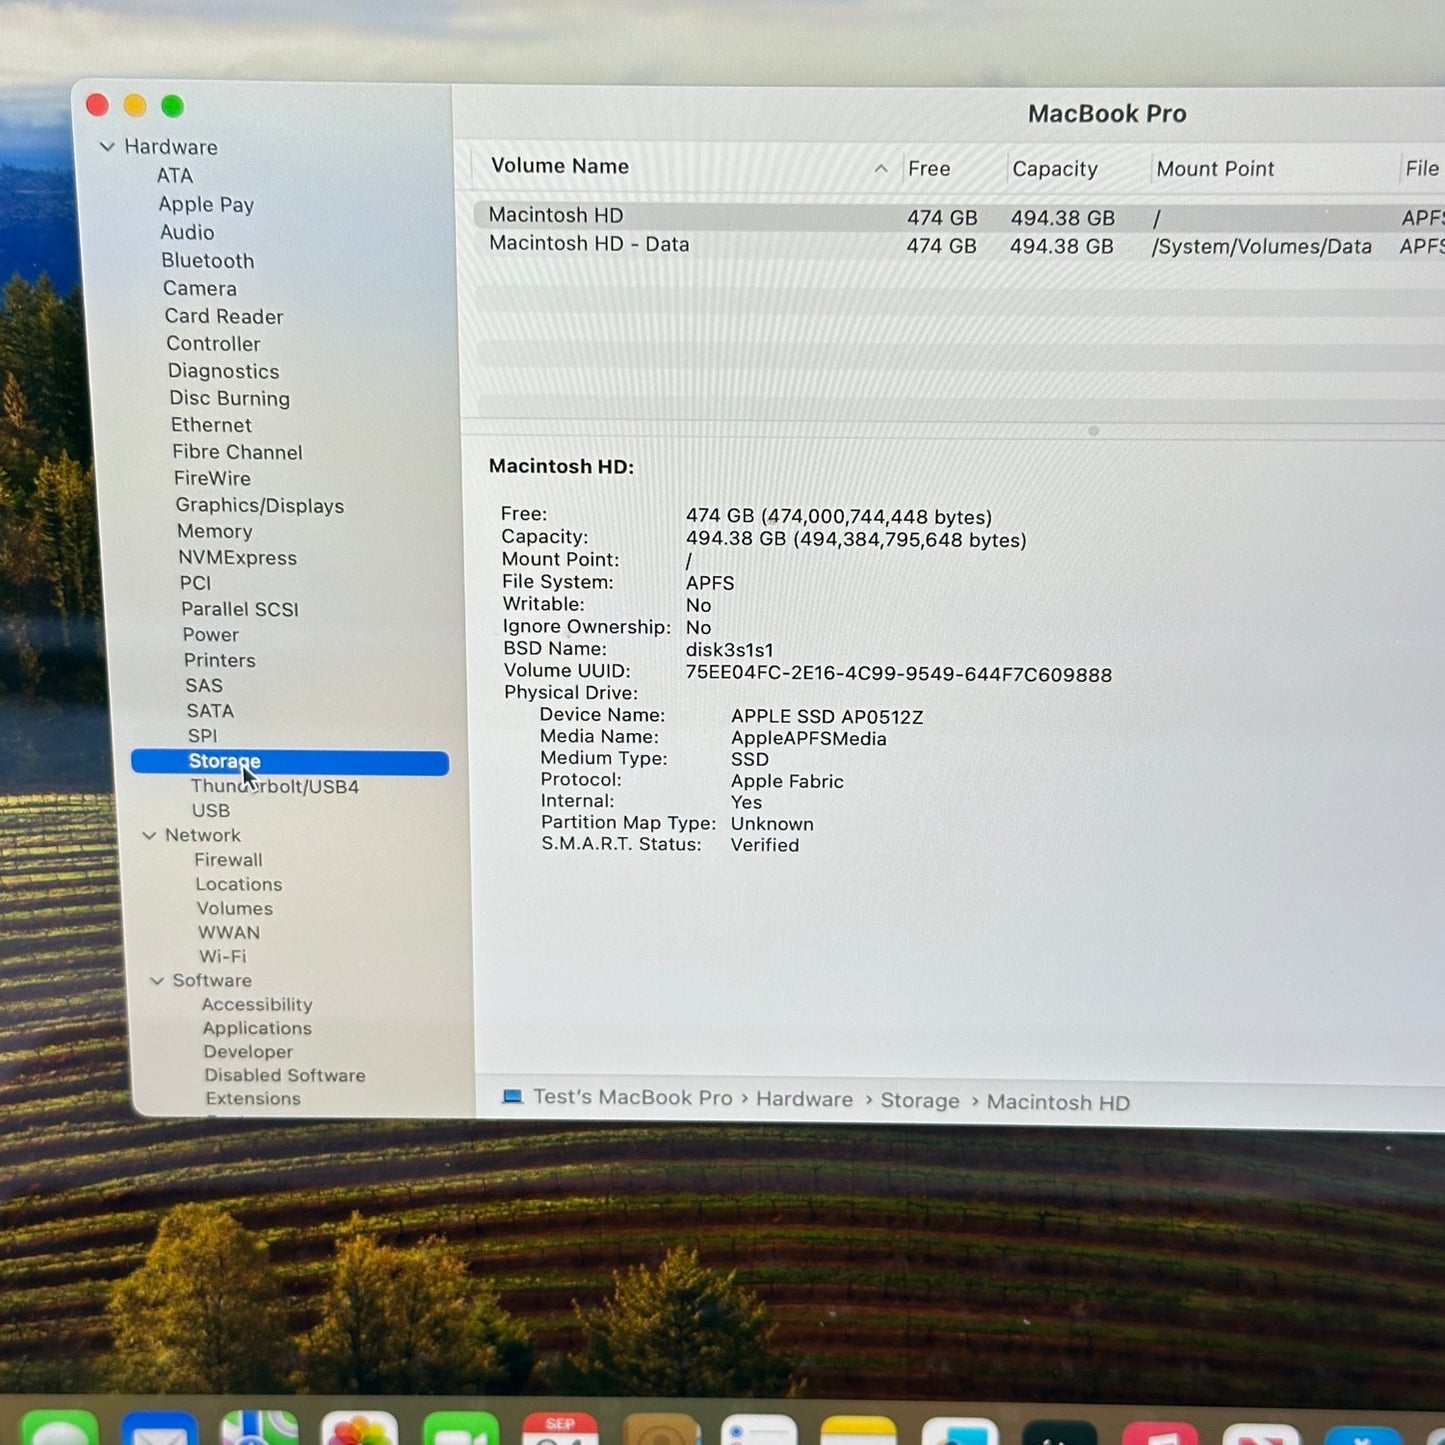Select the Macintosh HD - Data row
This screenshot has width=1445, height=1445.
point(589,244)
